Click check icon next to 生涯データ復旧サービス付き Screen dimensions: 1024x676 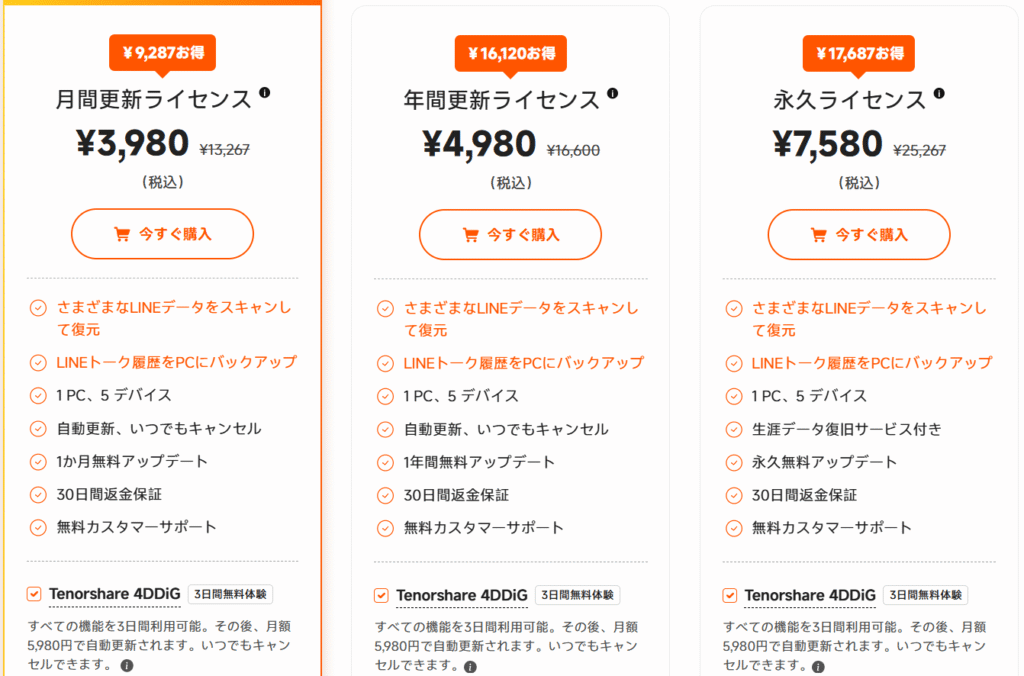pyautogui.click(x=733, y=429)
